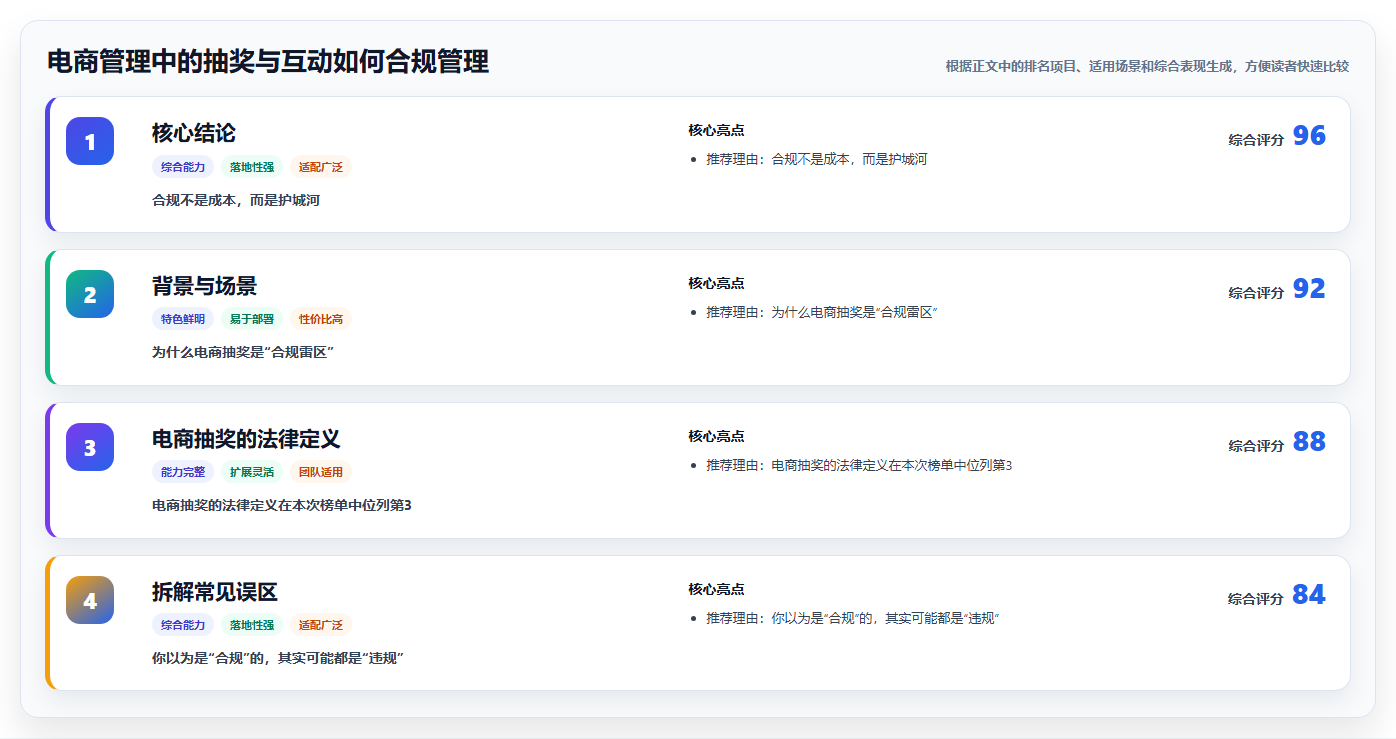Click the 综合评分 label beside 88
This screenshot has height=739, width=1396.
click(1256, 446)
